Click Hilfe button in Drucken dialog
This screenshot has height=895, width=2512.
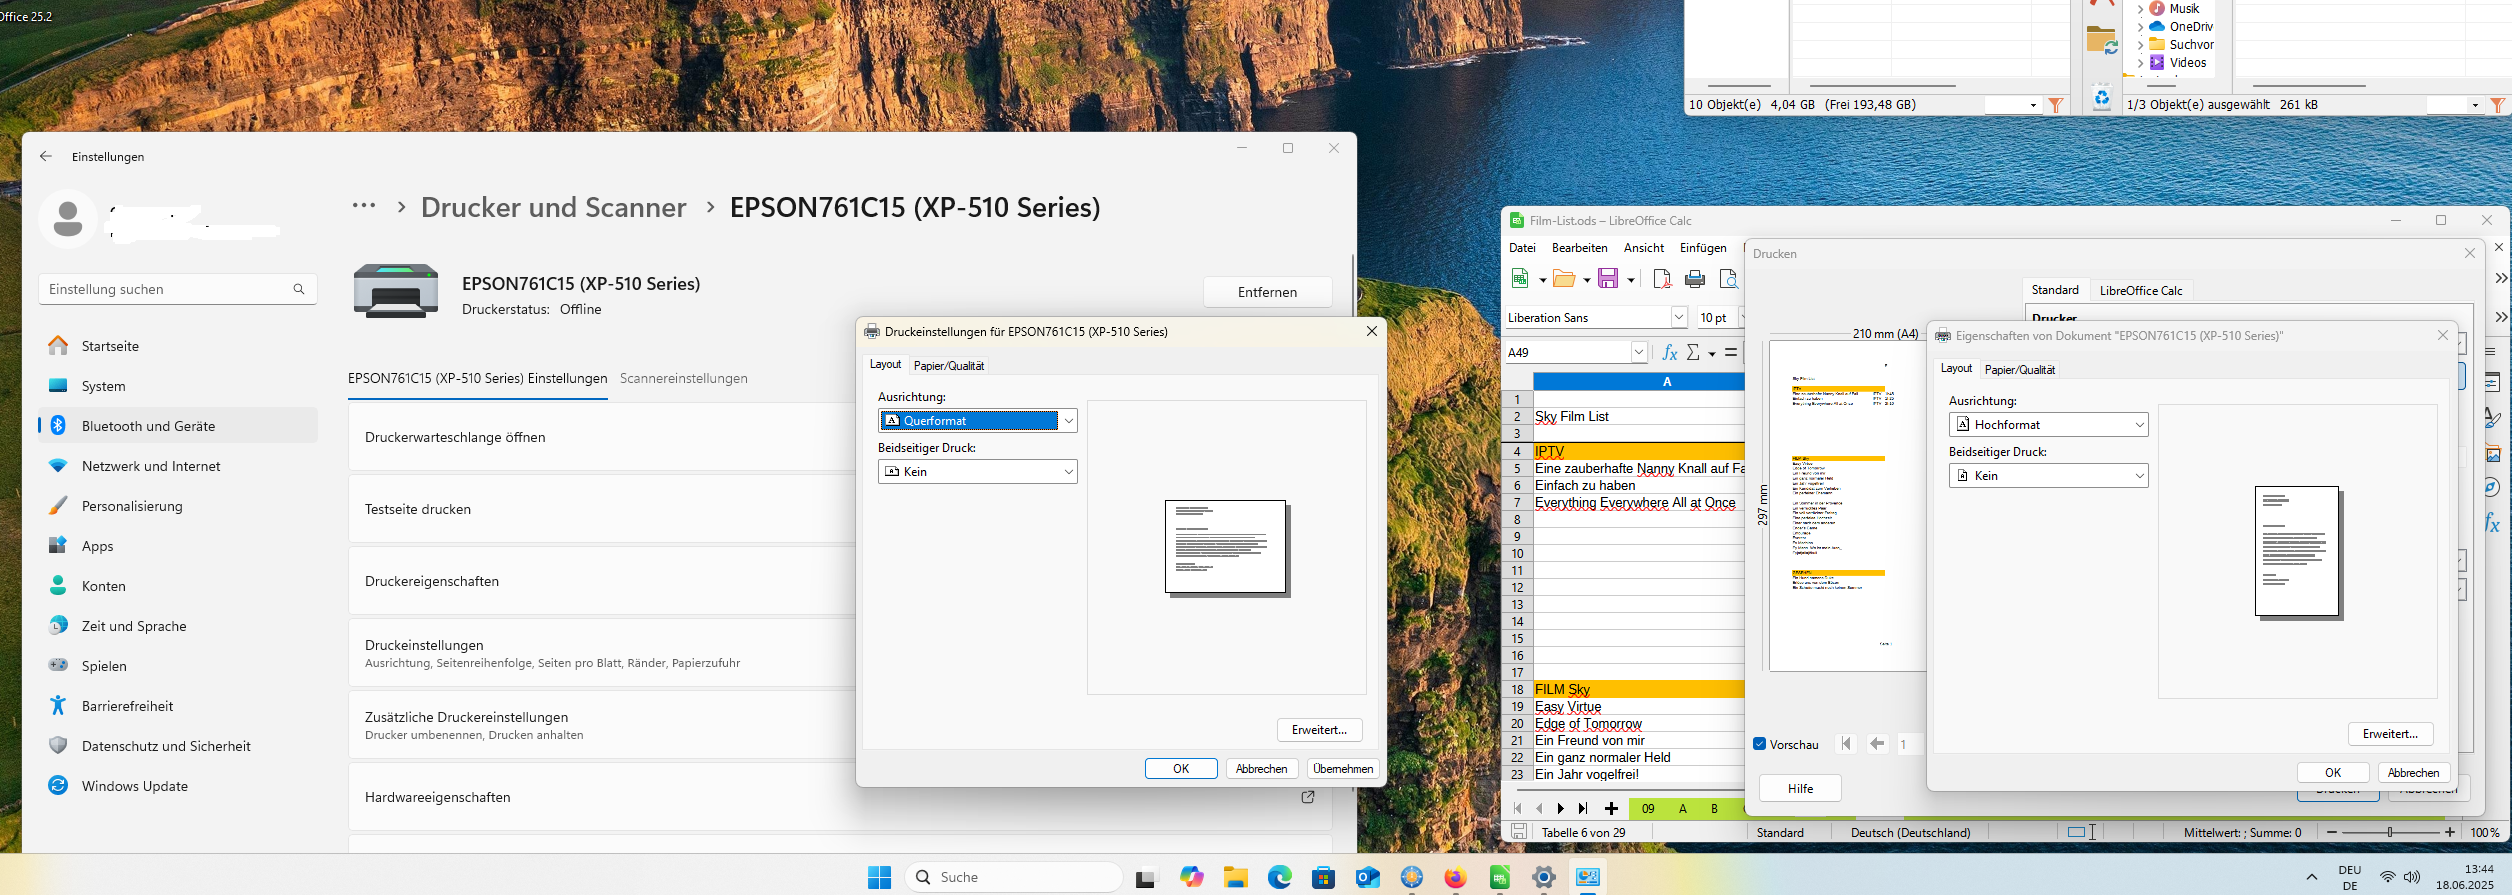1800,788
